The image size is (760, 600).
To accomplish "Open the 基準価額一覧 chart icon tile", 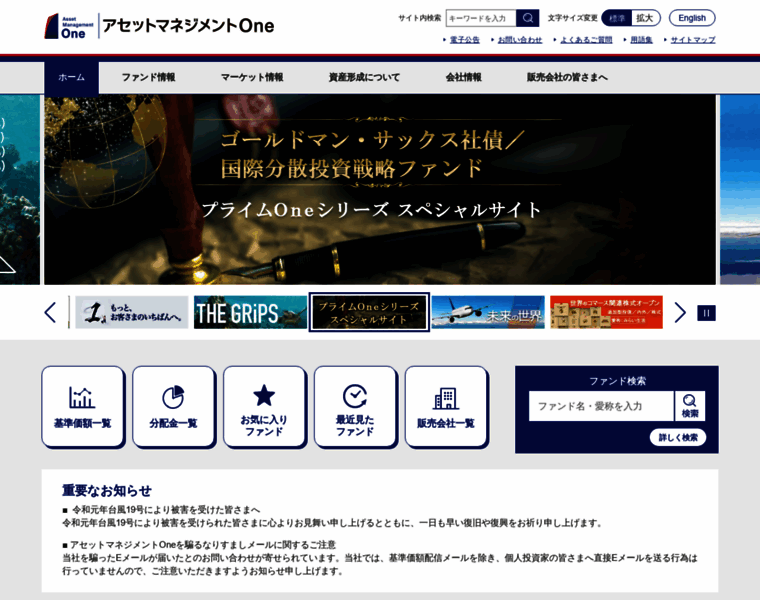I will (83, 407).
